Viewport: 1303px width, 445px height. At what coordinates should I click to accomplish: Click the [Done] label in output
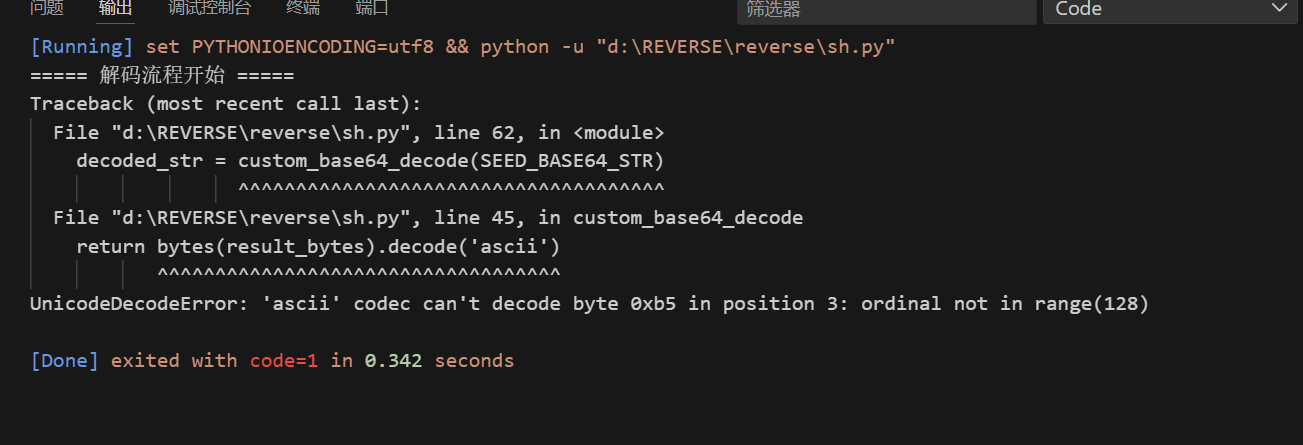(65, 360)
